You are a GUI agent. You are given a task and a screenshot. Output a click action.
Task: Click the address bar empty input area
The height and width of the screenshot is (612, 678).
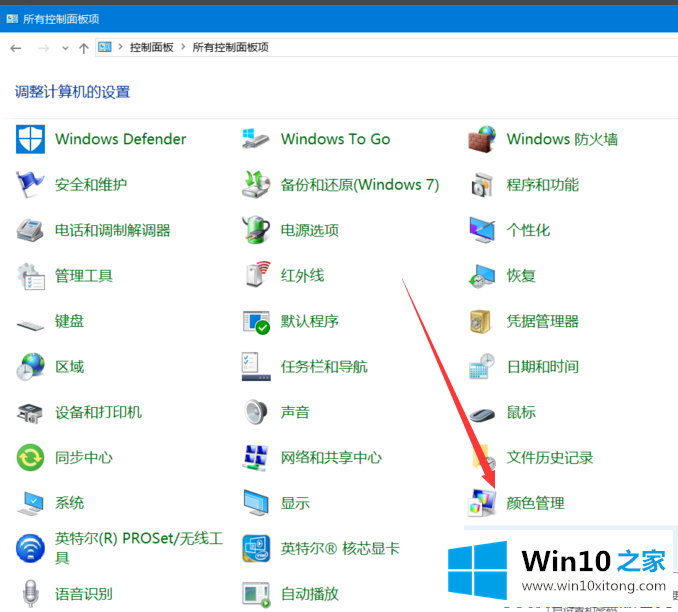[x=471, y=47]
